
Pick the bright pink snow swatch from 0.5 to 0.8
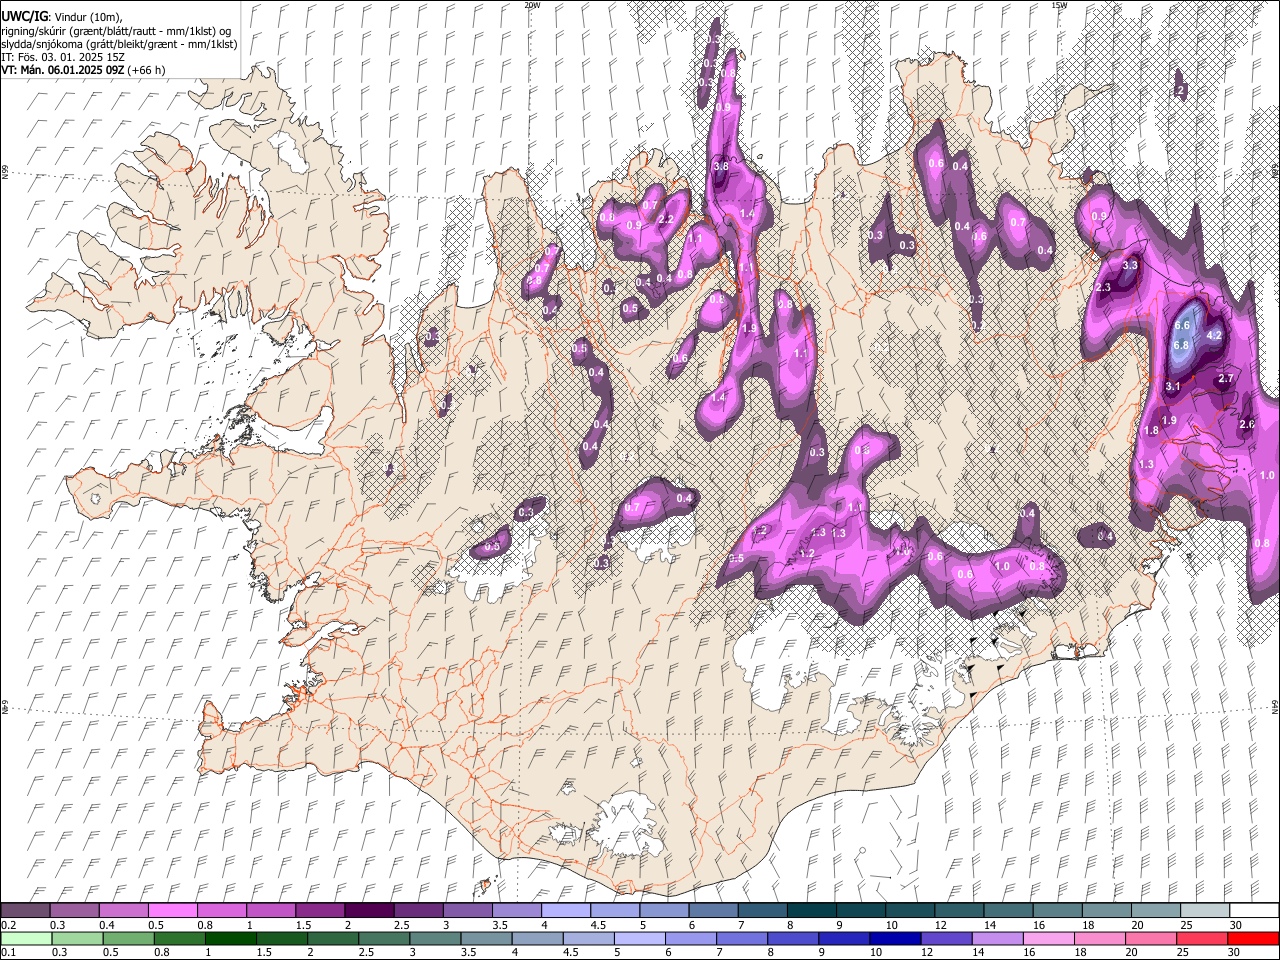click(x=172, y=910)
